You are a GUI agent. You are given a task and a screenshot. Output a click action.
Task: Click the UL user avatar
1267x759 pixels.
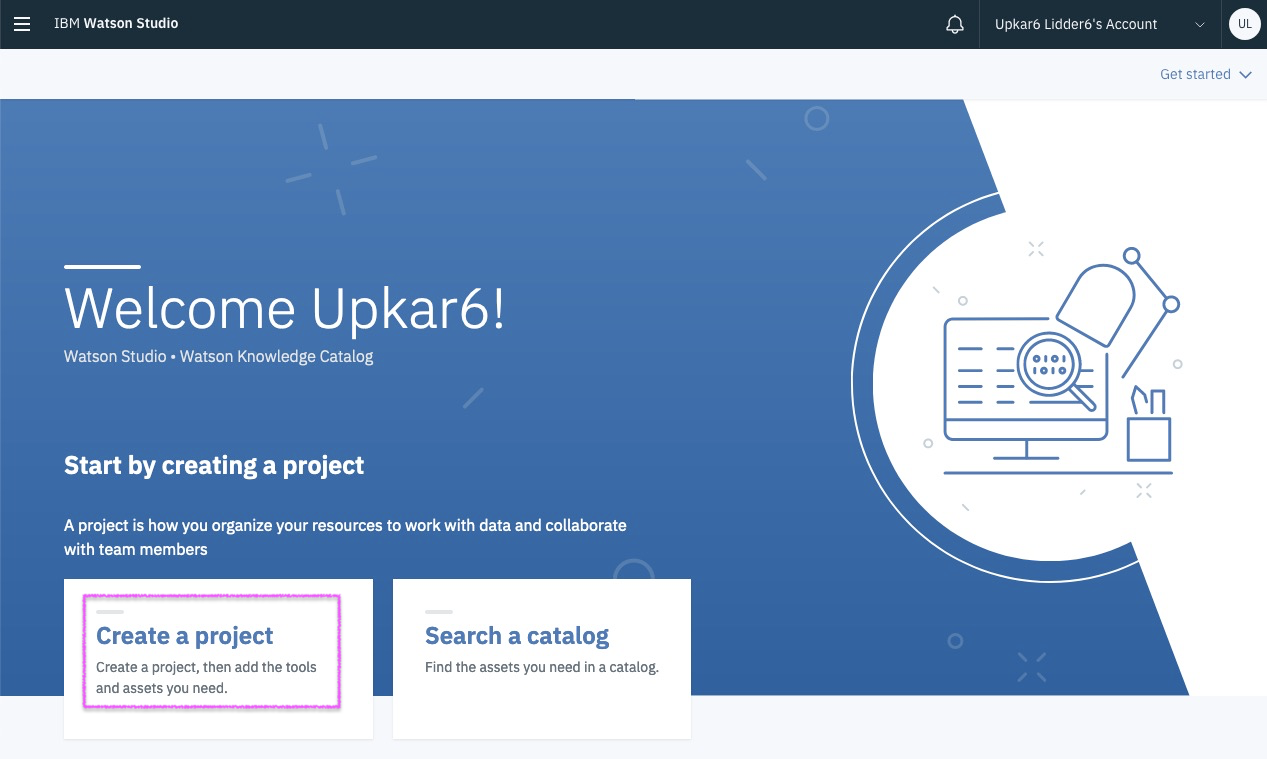click(x=1244, y=24)
